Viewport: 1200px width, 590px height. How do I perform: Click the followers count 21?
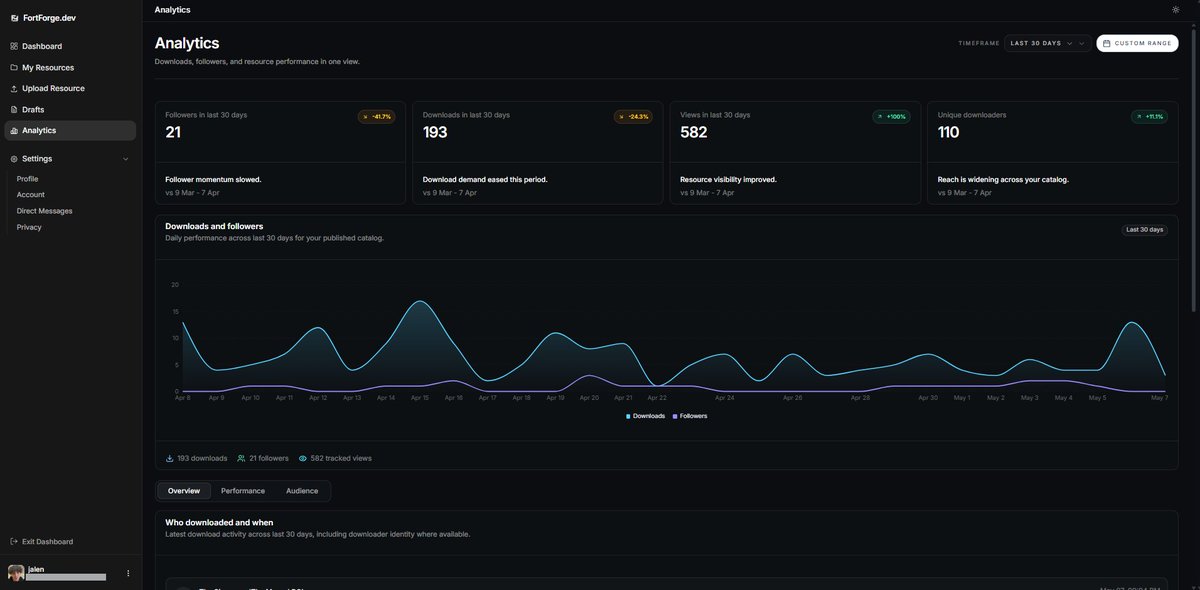click(173, 132)
